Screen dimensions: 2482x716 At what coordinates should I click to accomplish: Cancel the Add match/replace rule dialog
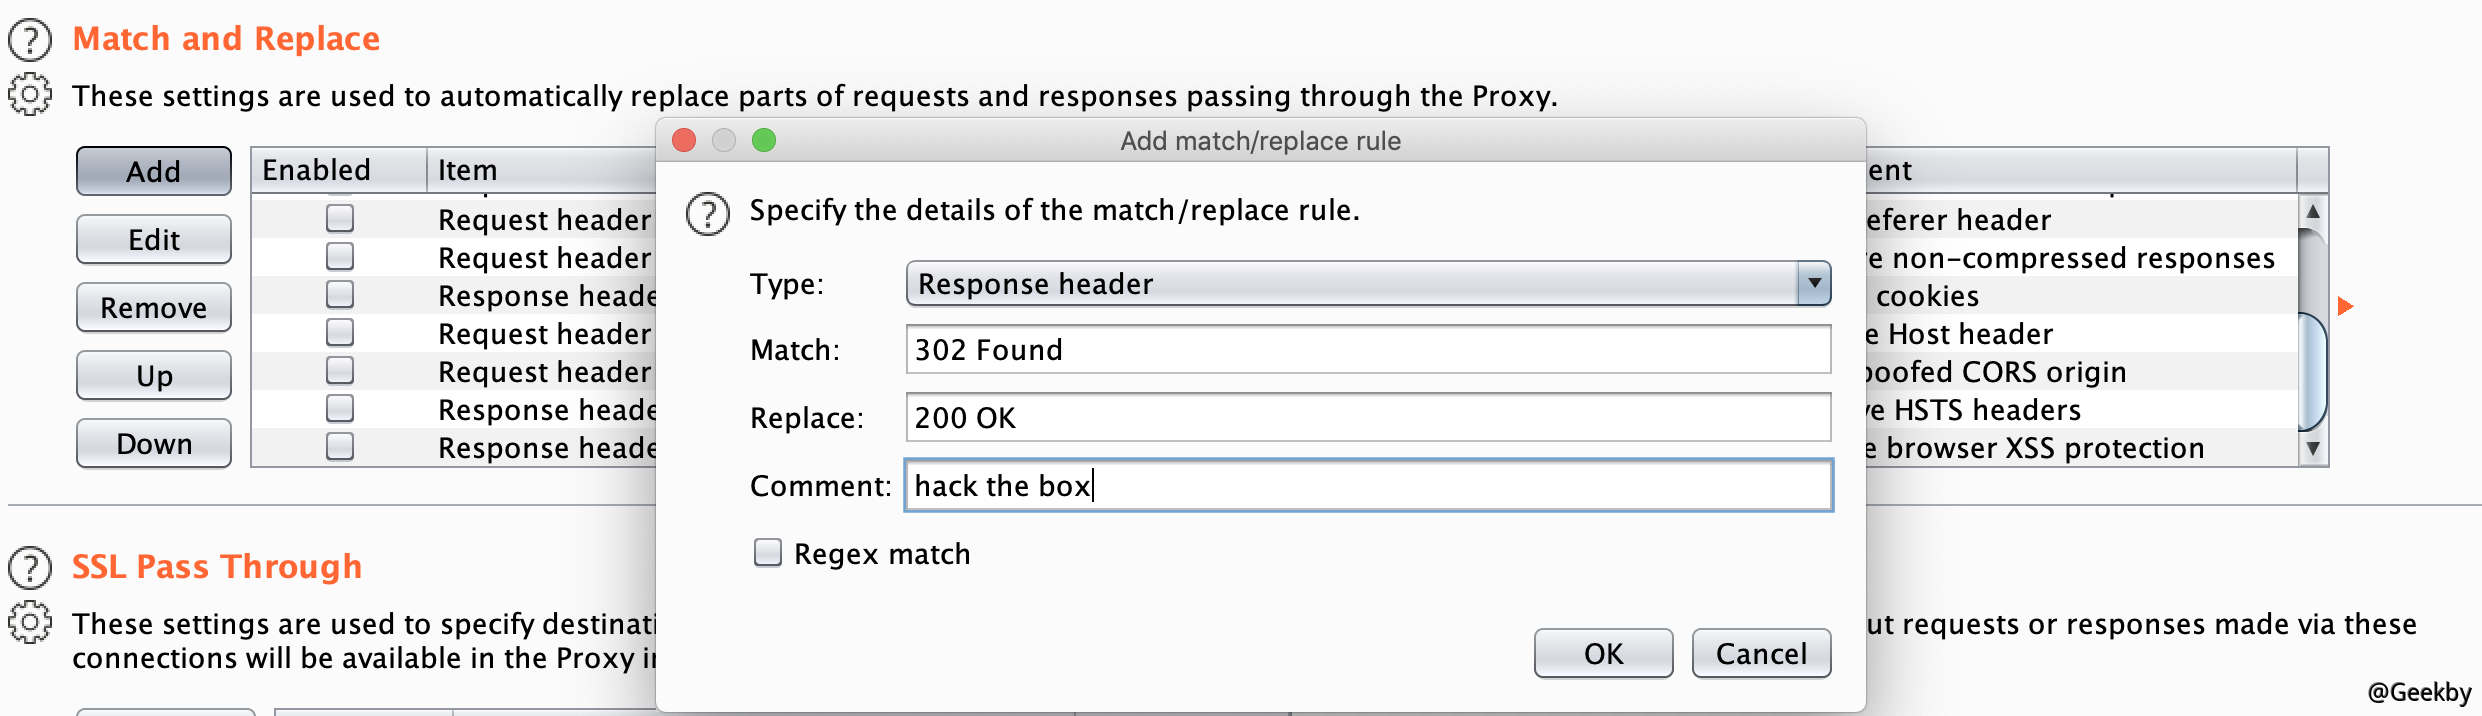1761,653
